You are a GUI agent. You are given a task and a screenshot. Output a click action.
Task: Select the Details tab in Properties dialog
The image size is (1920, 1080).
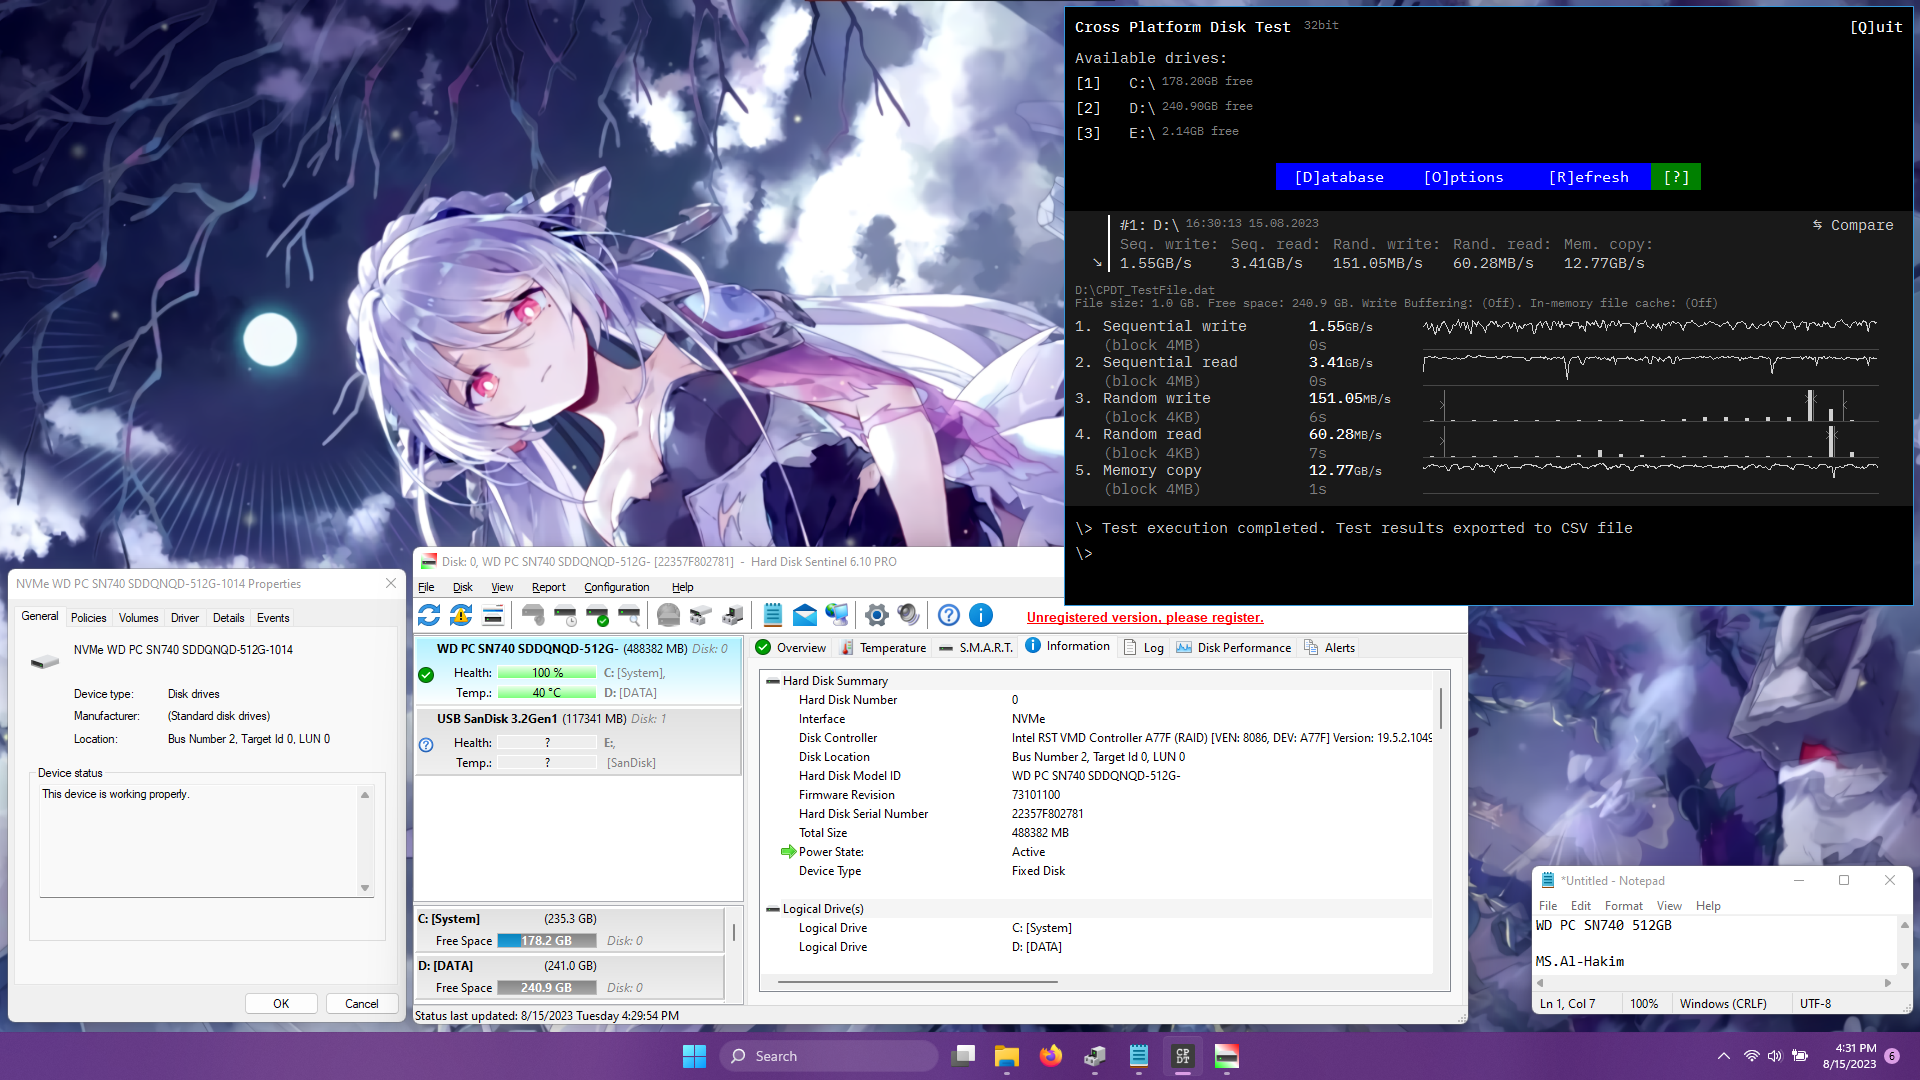[x=228, y=618]
